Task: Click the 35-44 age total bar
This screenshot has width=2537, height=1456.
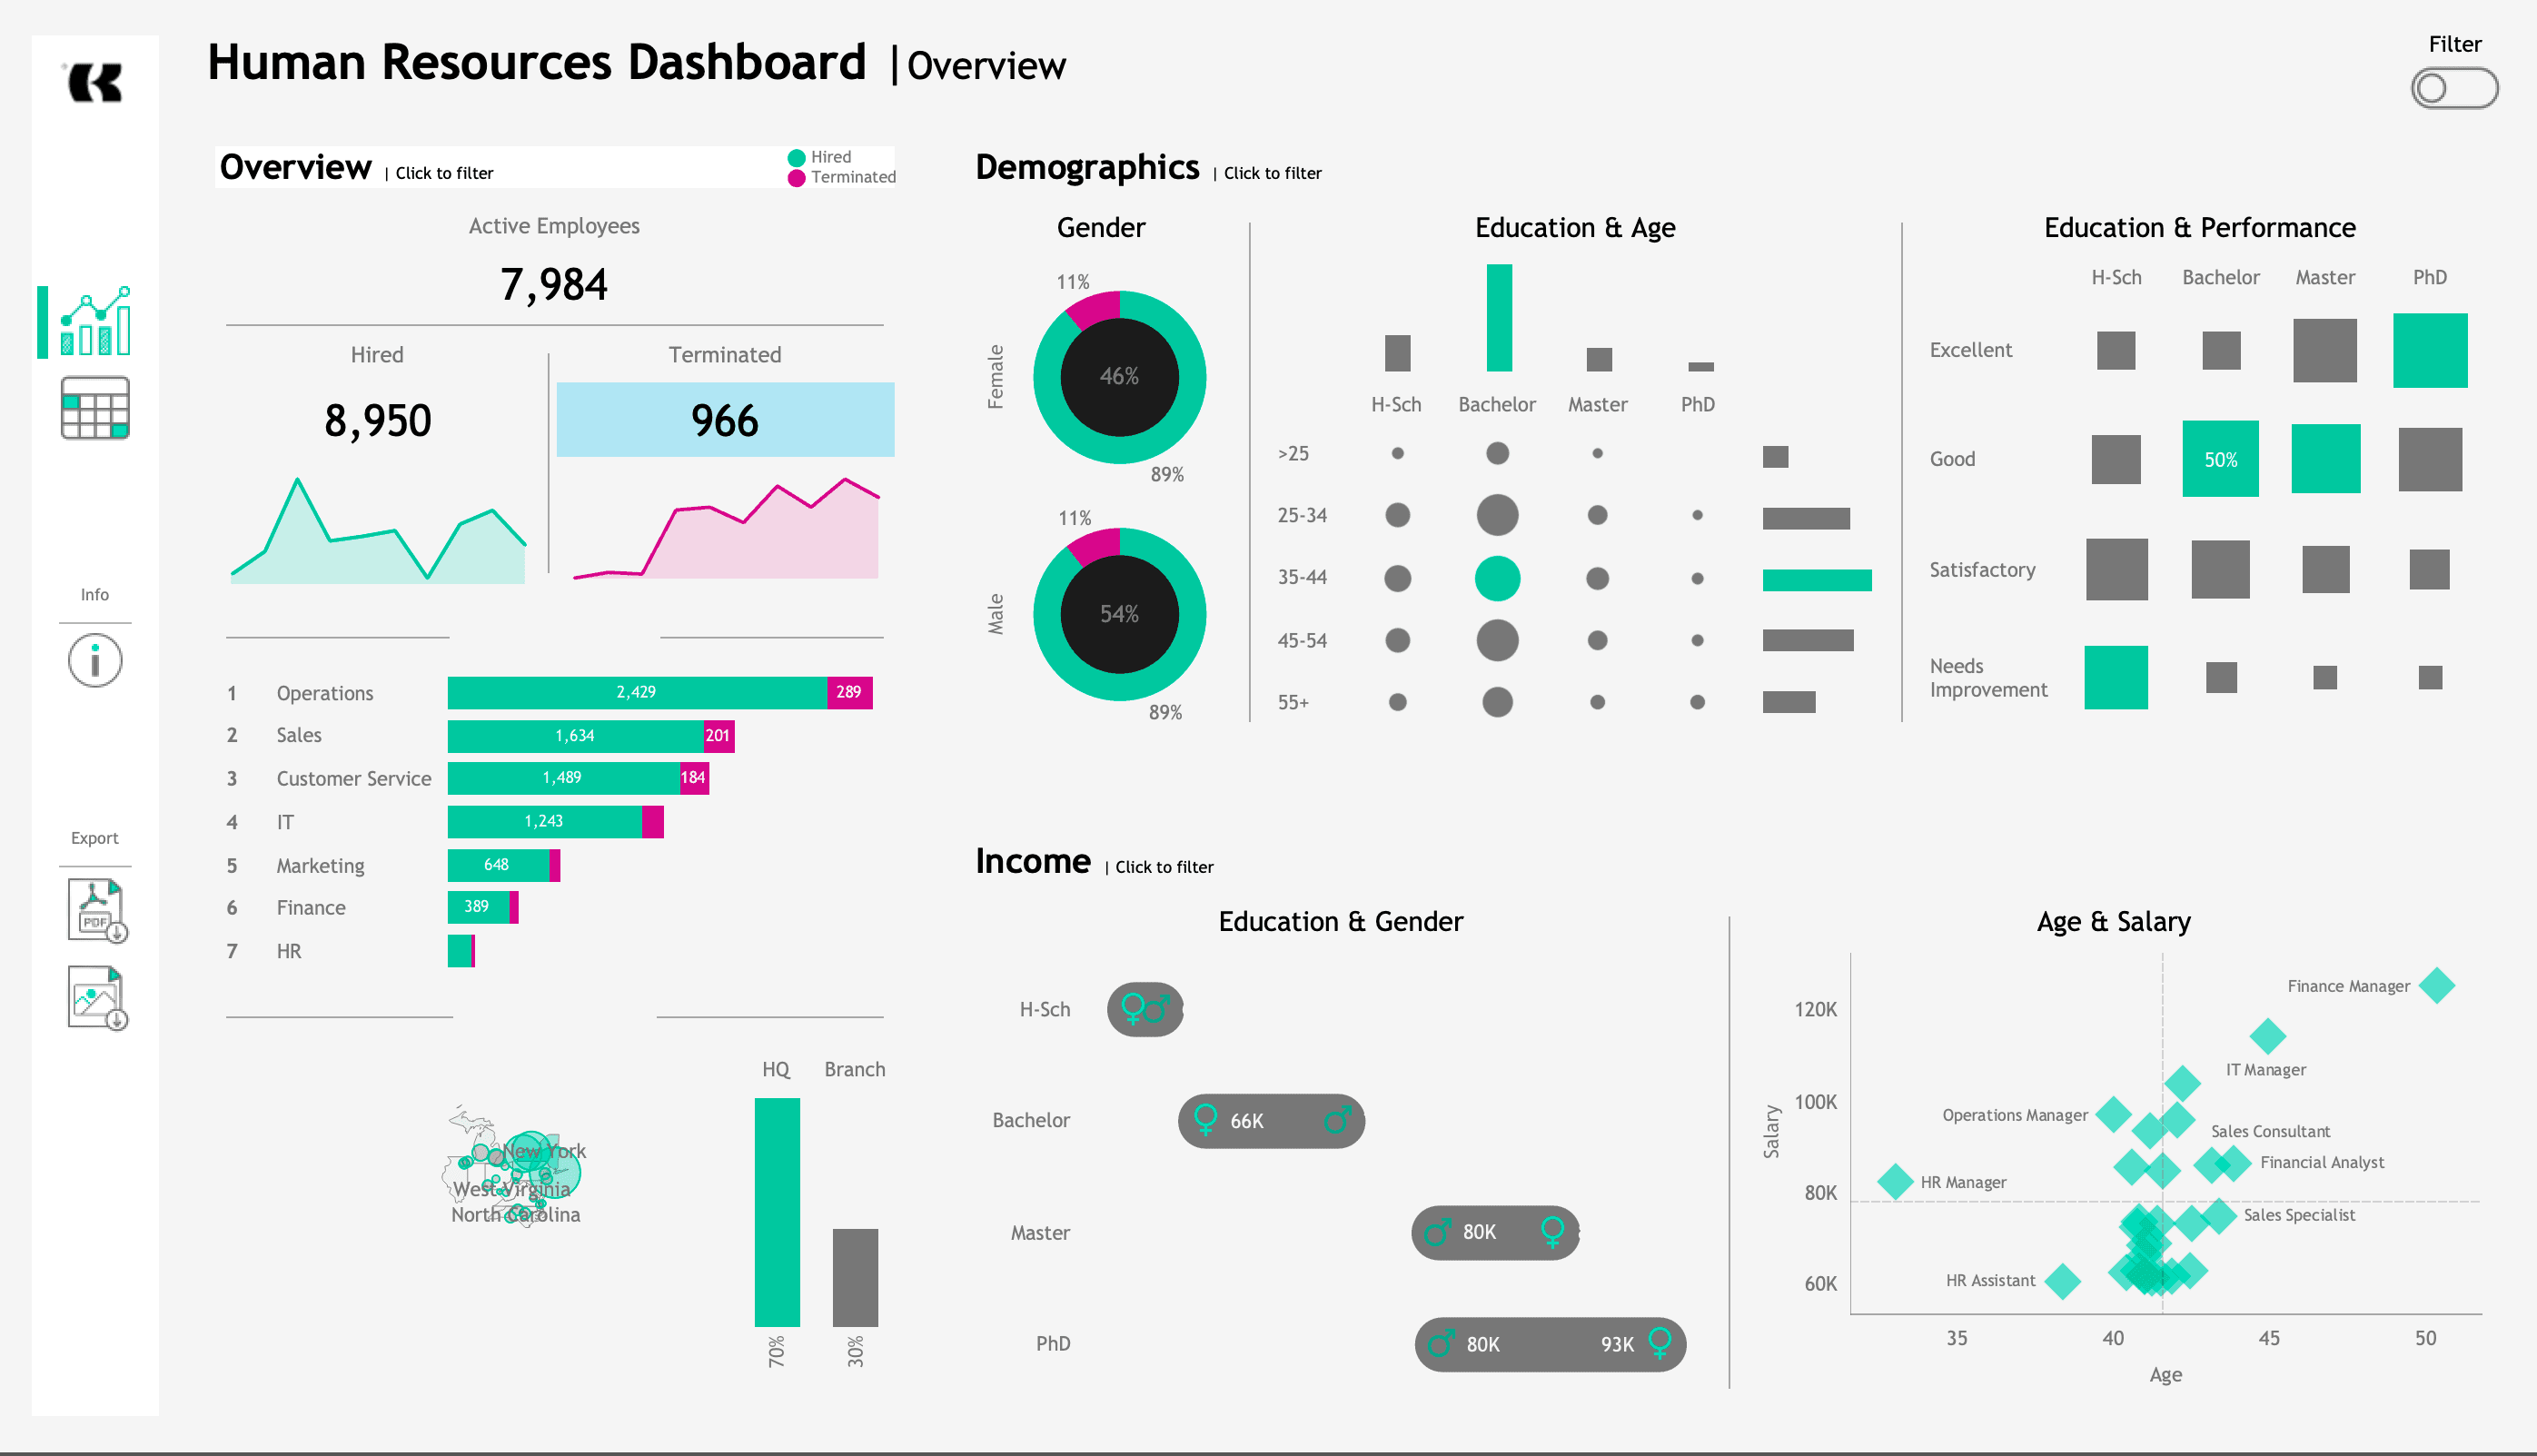Action: [1817, 580]
